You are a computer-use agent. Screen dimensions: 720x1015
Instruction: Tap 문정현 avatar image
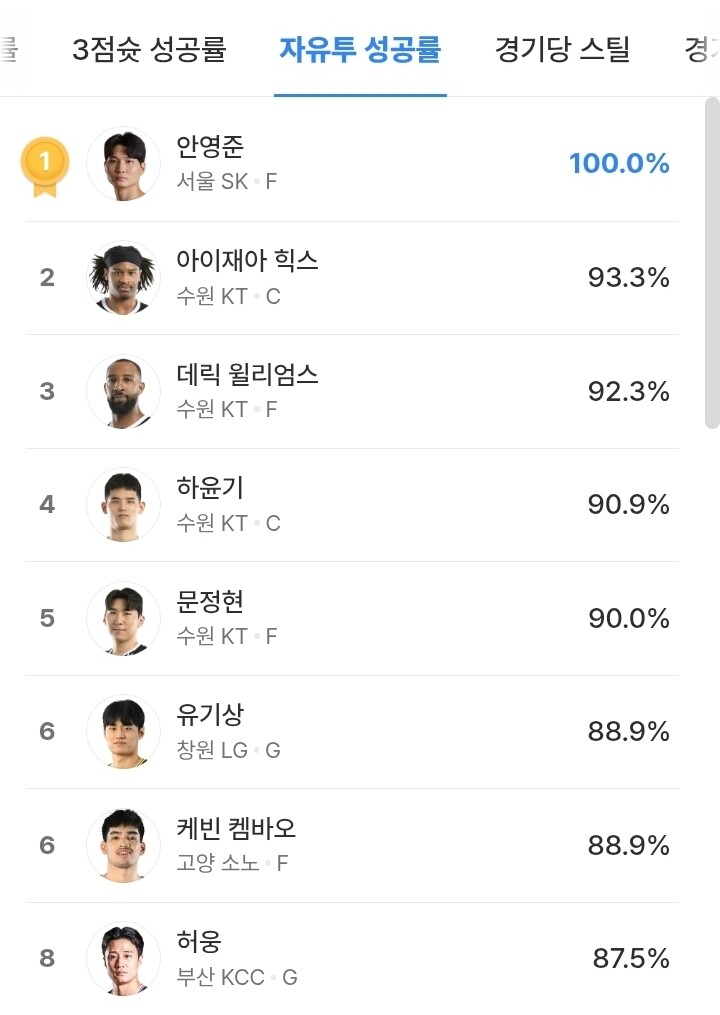[x=123, y=618]
